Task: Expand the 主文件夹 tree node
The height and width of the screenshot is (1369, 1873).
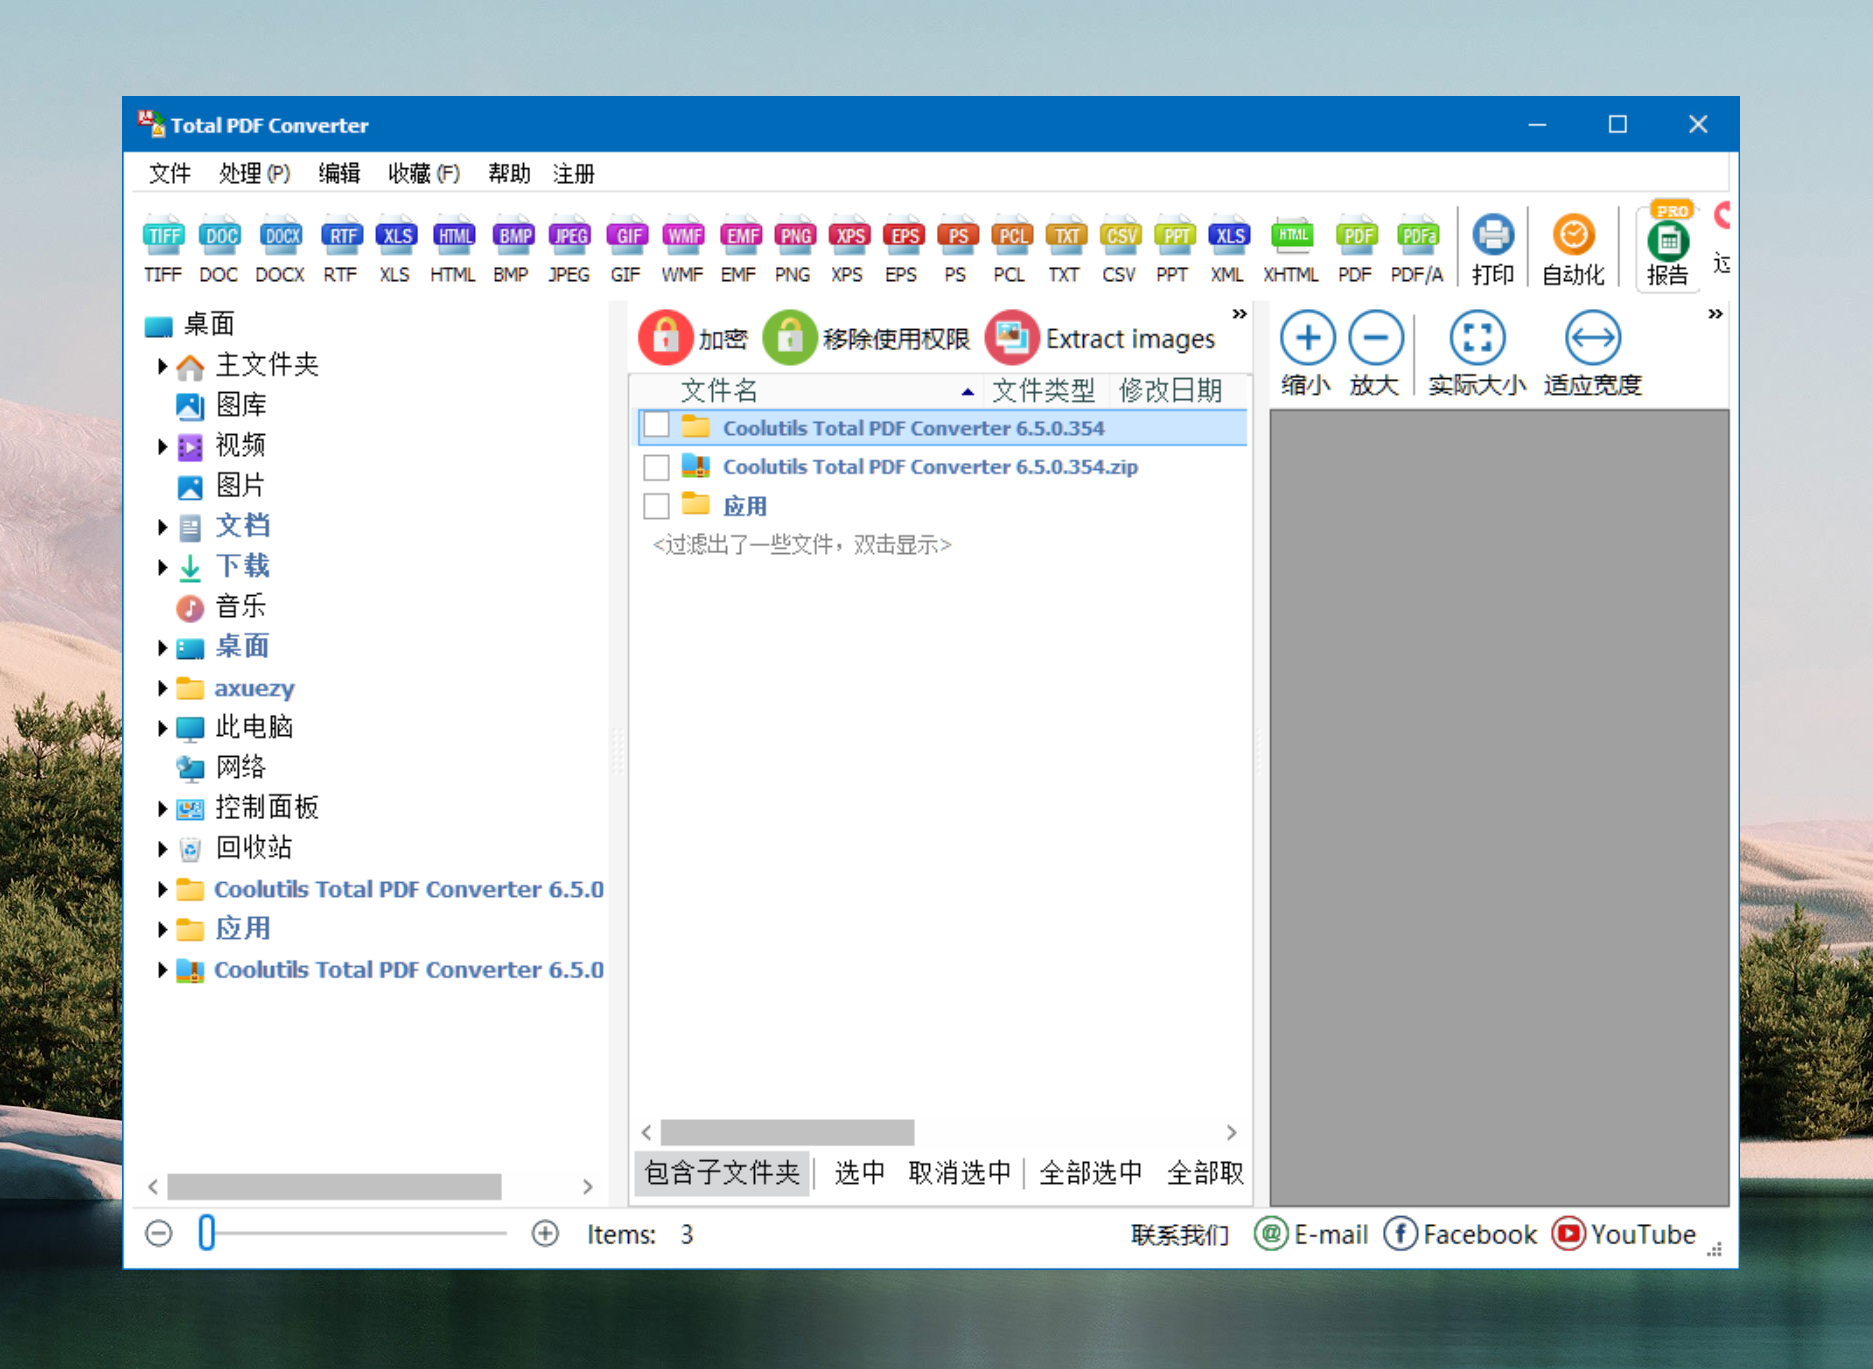Action: pos(162,366)
